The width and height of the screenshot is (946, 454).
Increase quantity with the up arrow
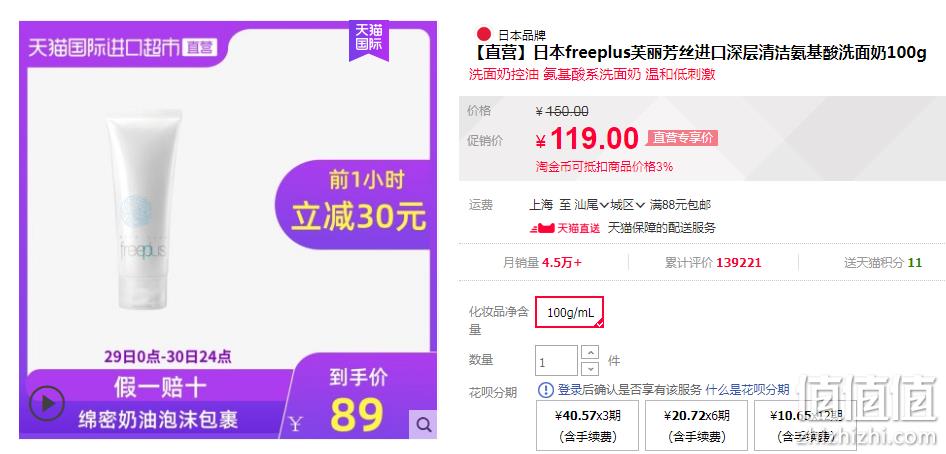coord(591,353)
